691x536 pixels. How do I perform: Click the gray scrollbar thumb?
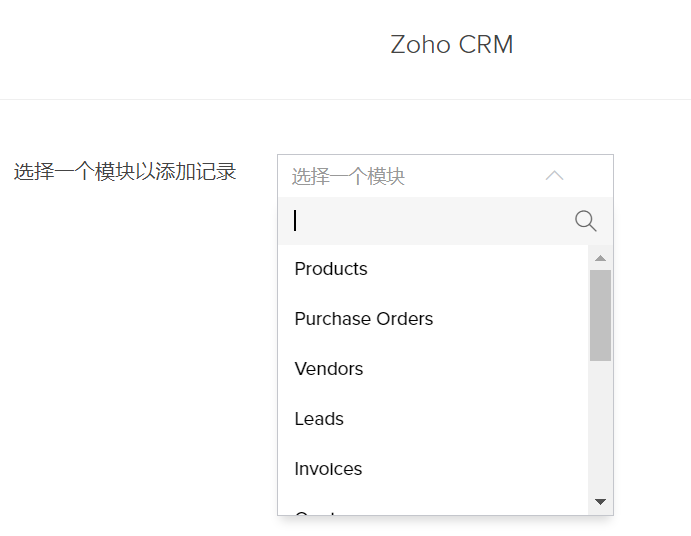coord(600,315)
